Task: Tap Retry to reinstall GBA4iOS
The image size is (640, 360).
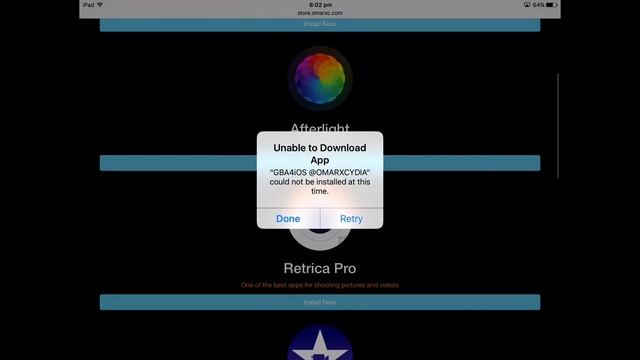Action: pyautogui.click(x=351, y=218)
